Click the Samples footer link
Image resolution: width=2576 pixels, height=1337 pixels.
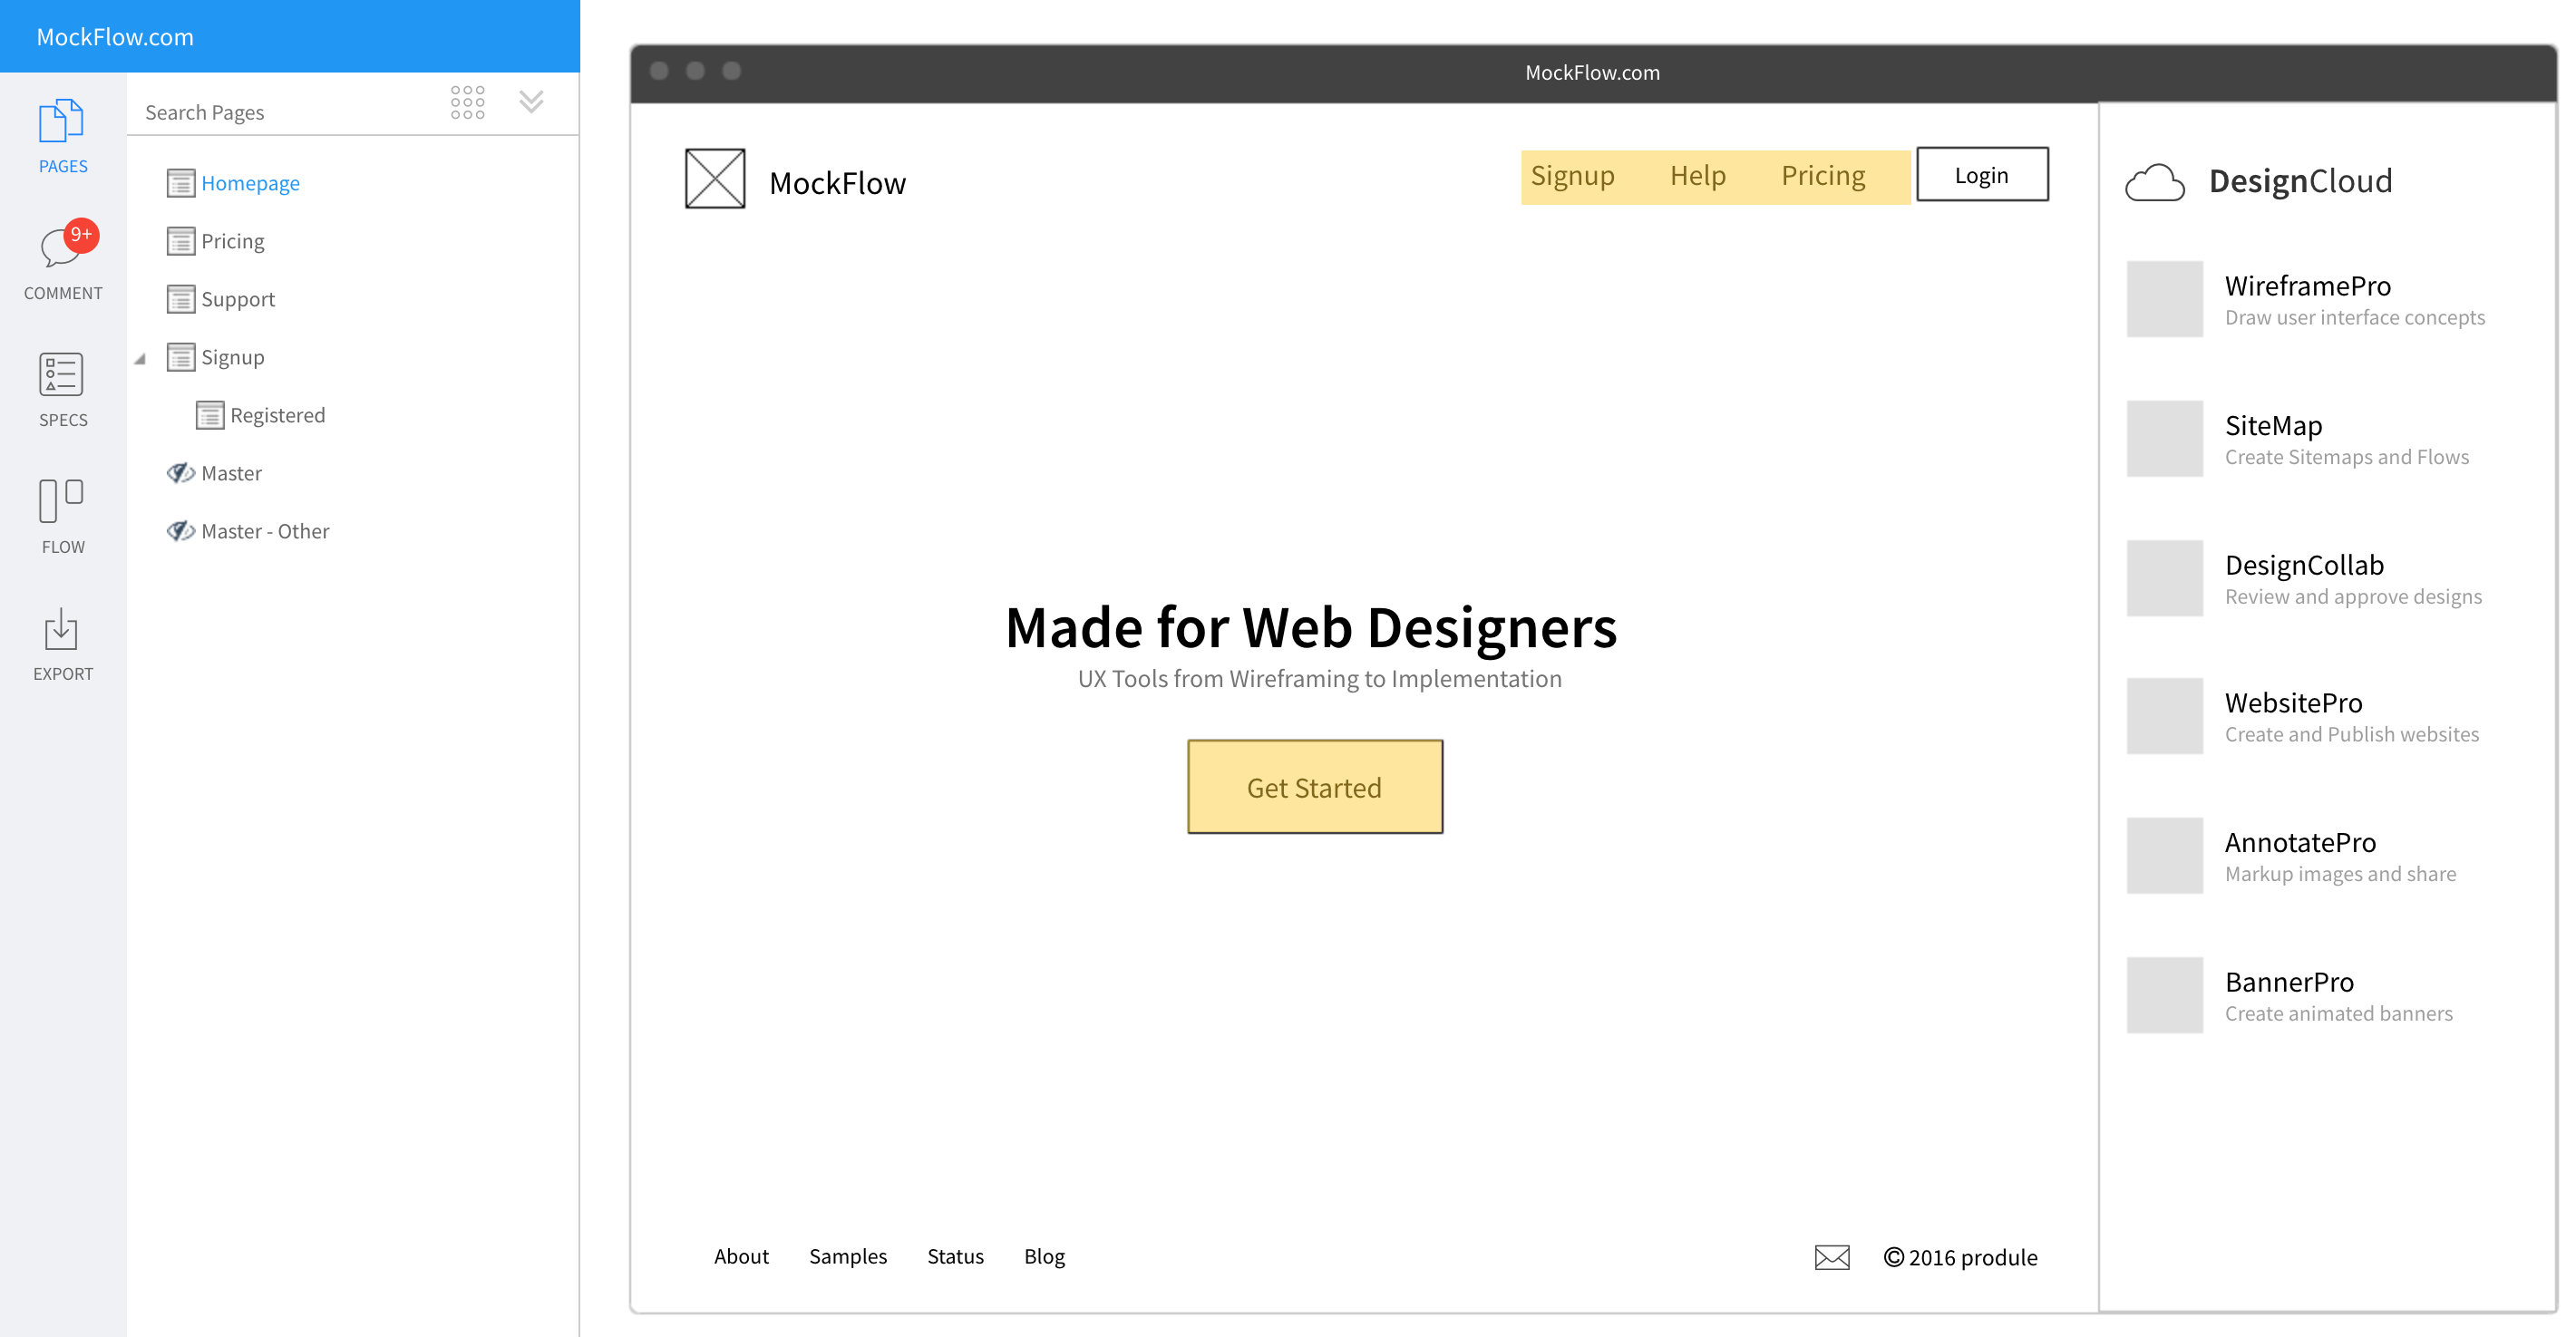tap(847, 1256)
